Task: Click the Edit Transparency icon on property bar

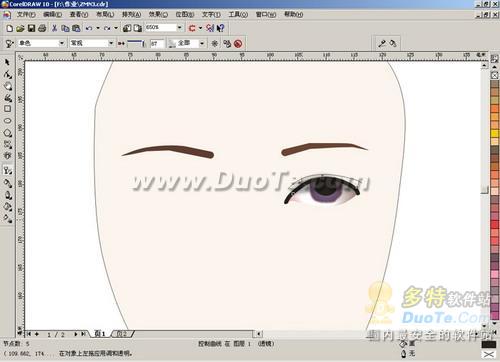Action: (9, 43)
